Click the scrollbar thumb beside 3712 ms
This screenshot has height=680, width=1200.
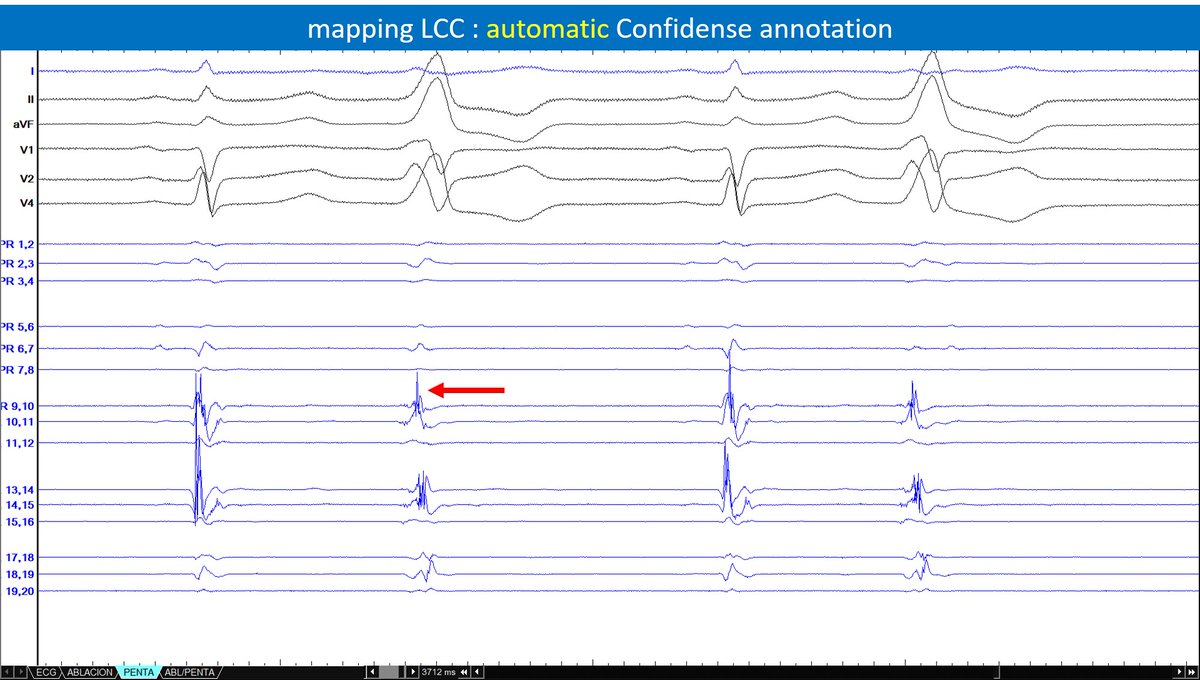388,672
